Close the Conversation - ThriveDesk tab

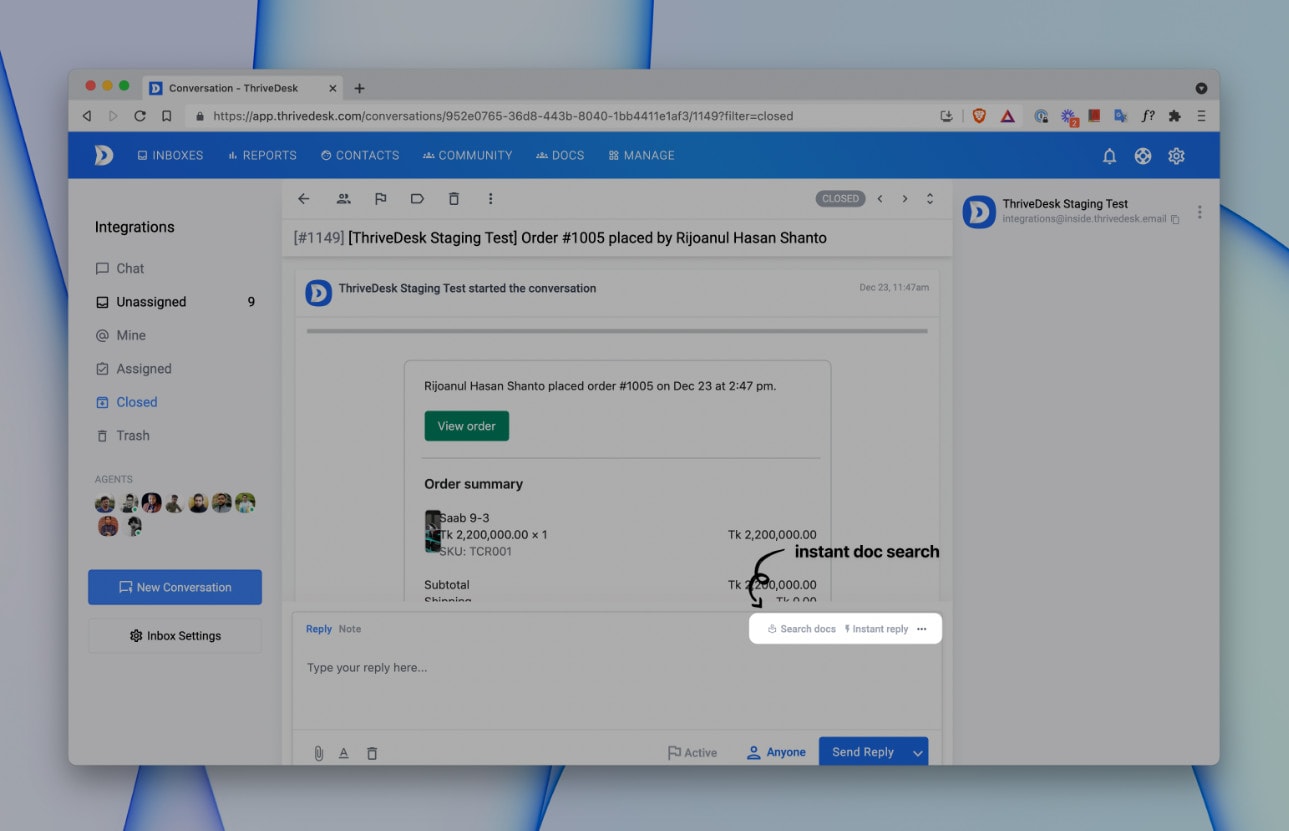click(333, 88)
